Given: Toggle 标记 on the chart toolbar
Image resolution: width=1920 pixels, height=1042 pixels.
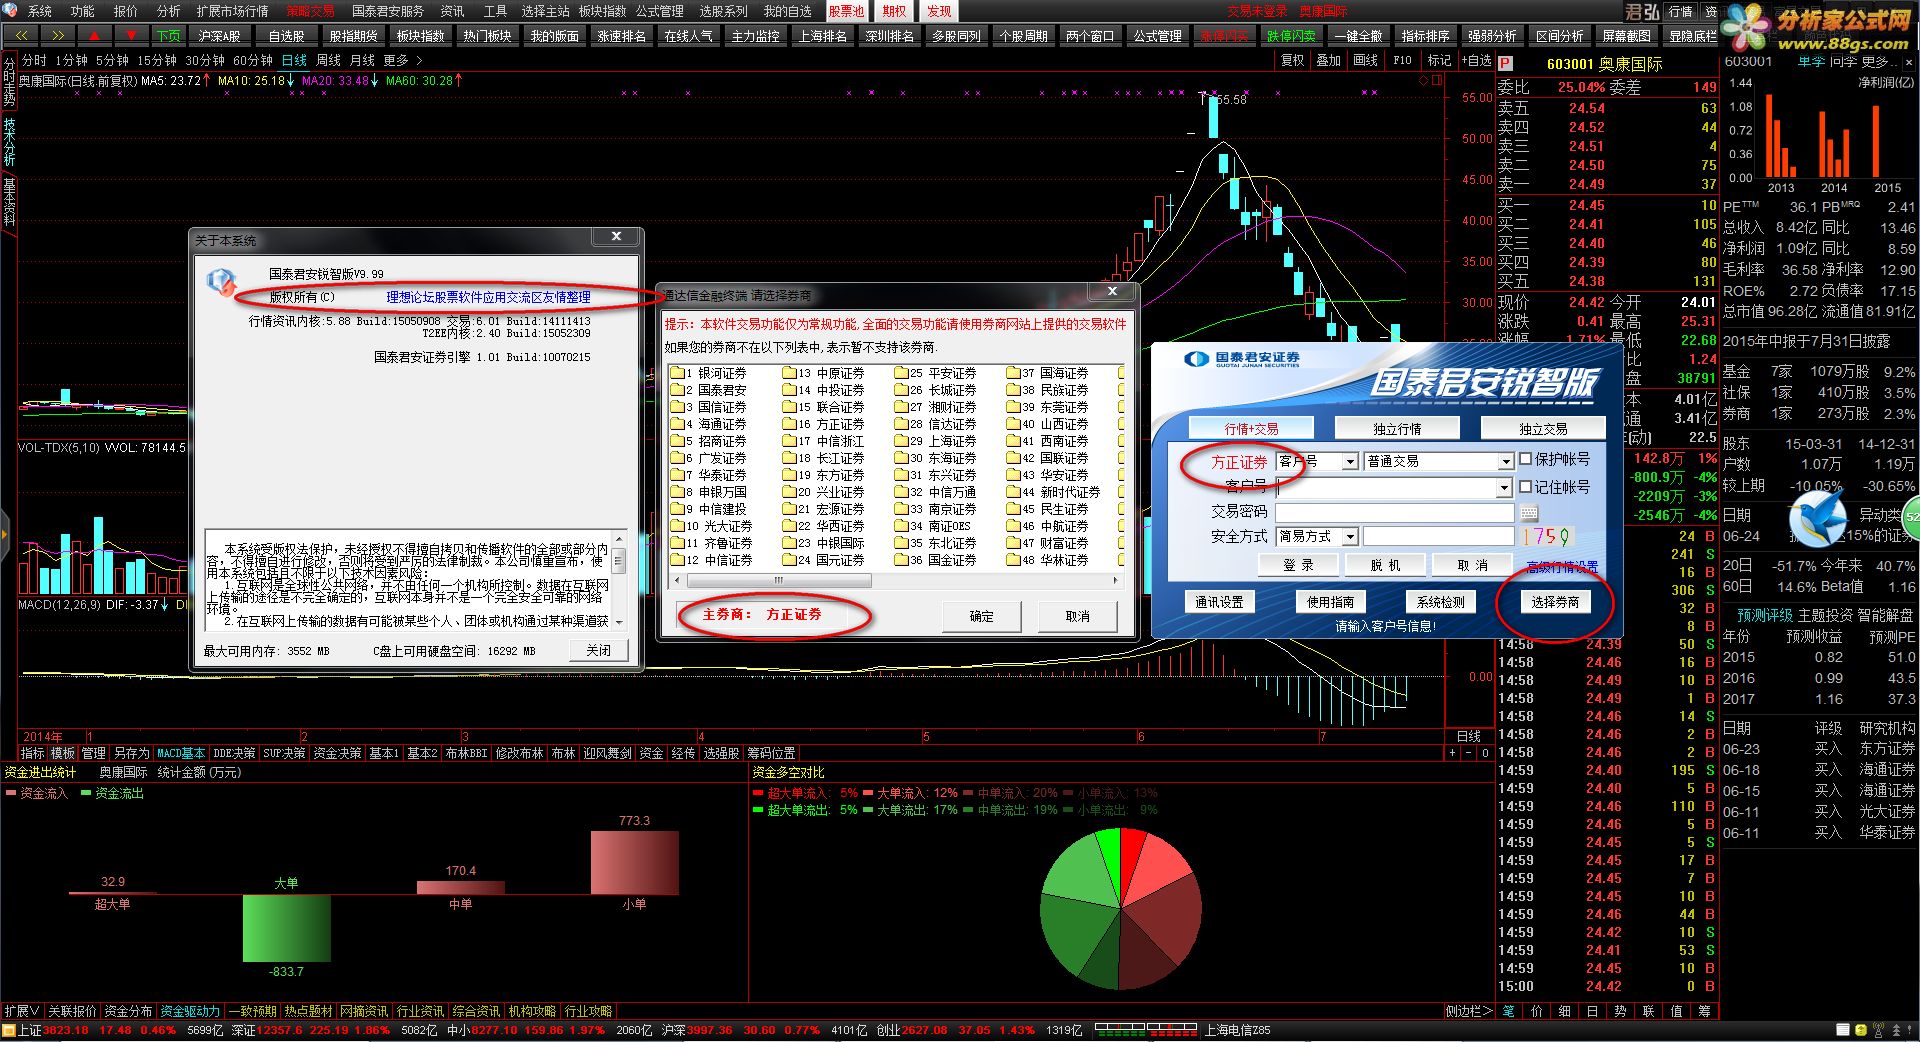Looking at the screenshot, I should click(x=1439, y=61).
